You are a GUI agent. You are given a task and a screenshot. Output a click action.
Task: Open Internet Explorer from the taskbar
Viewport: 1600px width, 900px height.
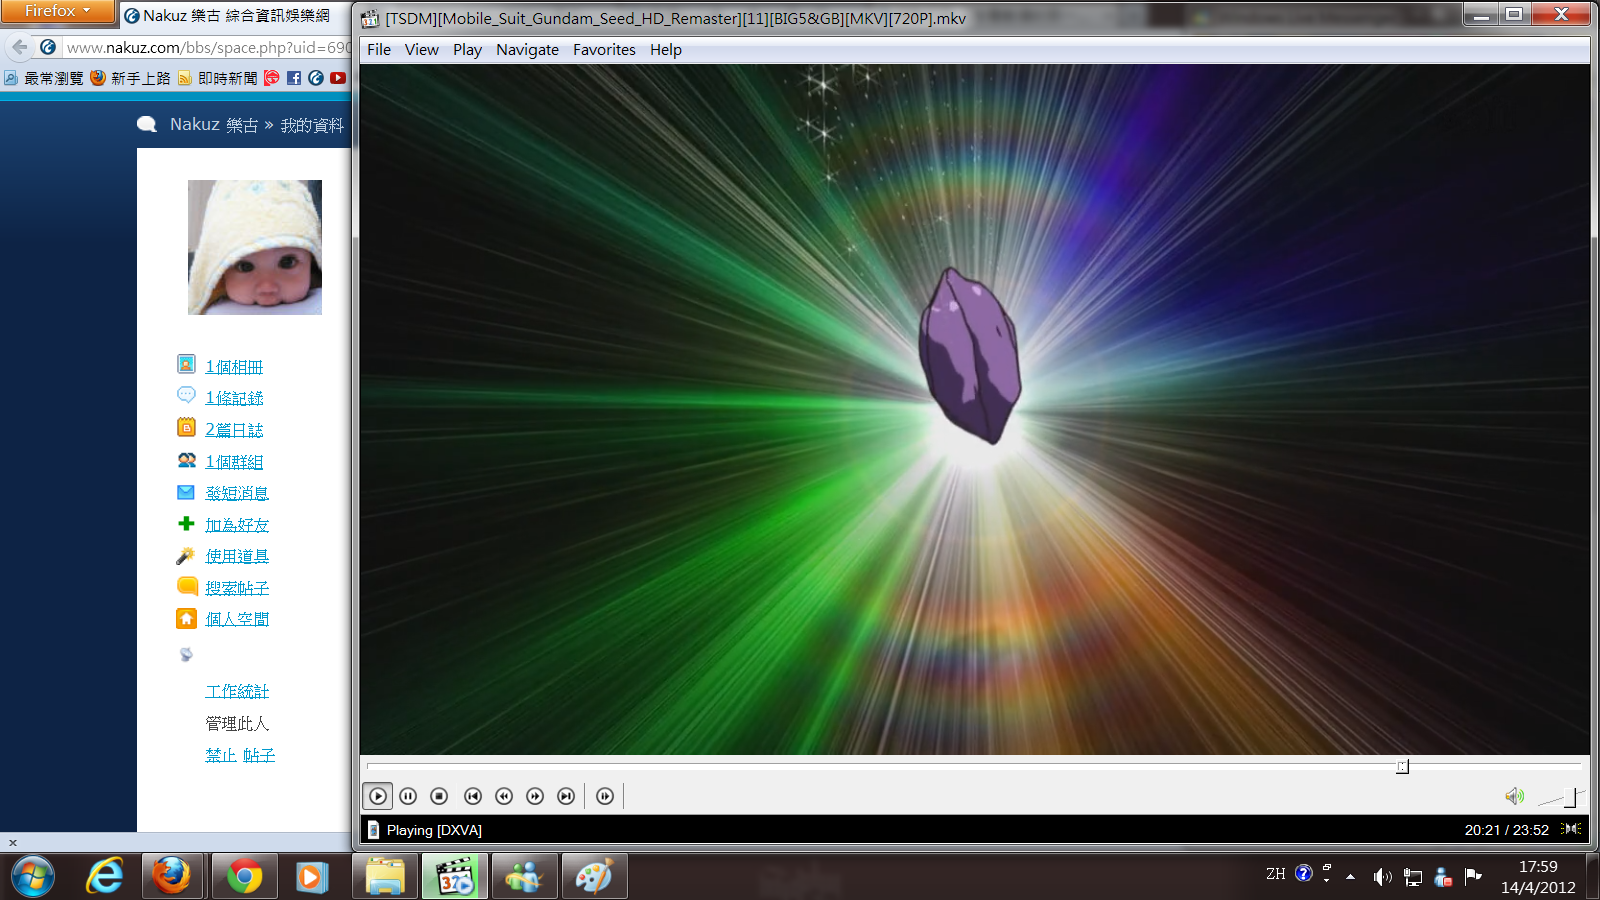click(x=104, y=877)
